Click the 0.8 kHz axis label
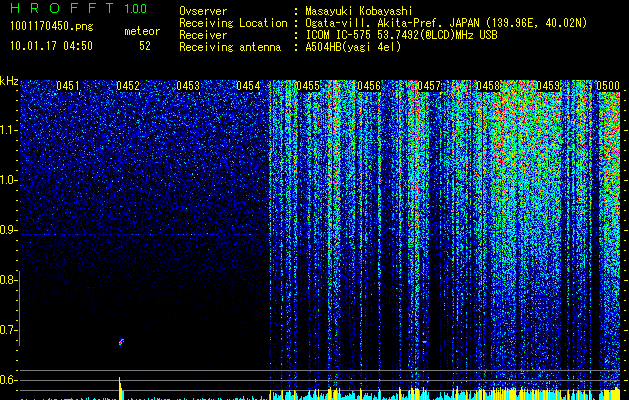The height and width of the screenshot is (400, 629). [7, 280]
